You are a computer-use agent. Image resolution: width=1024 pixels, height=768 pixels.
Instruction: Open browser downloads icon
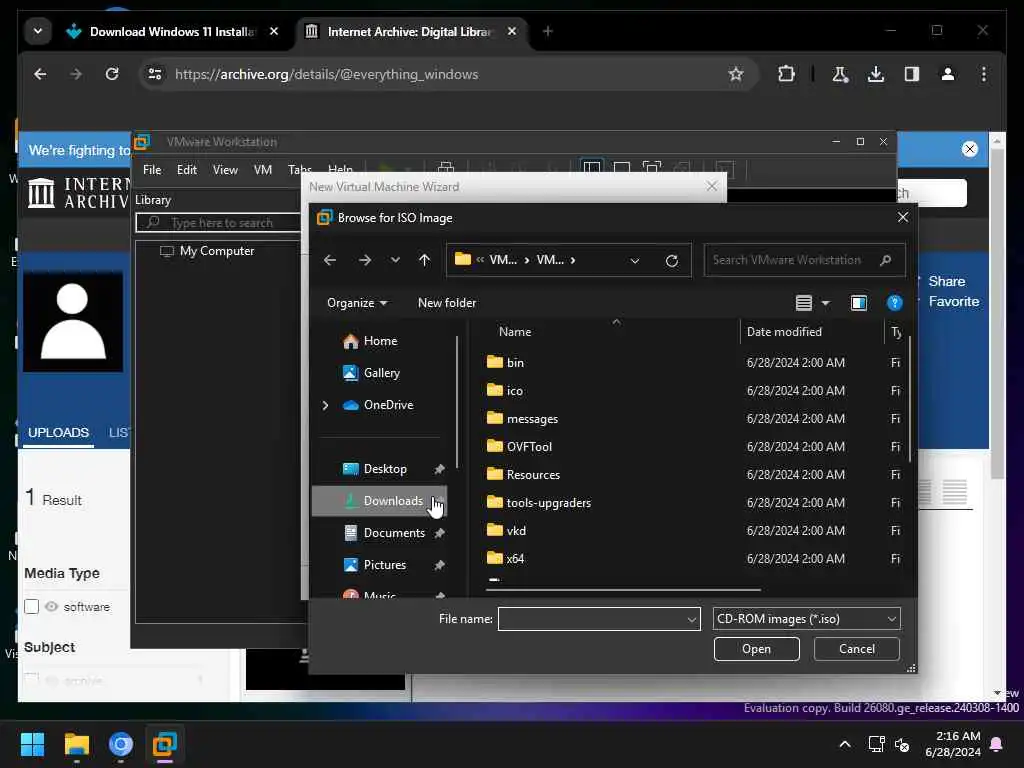876,74
